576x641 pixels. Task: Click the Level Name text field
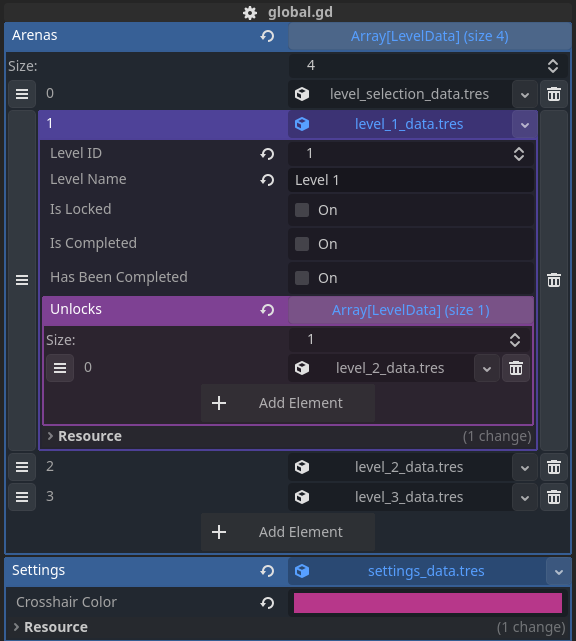411,180
